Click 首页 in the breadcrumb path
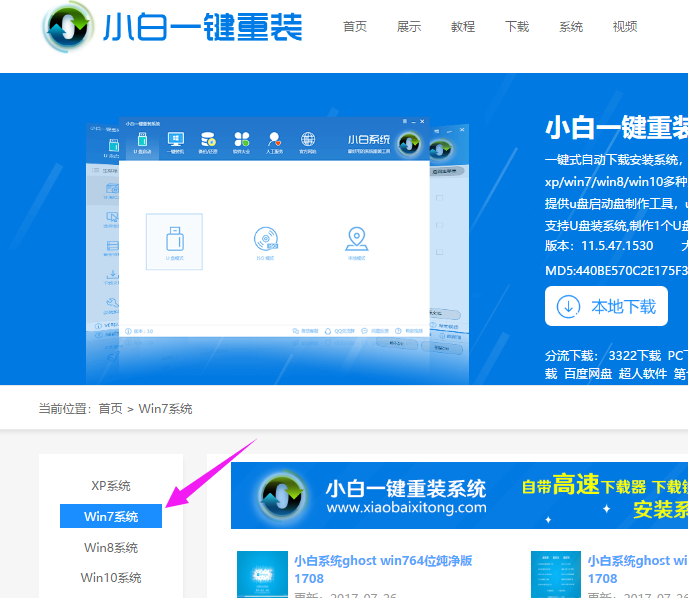Image resolution: width=688 pixels, height=598 pixels. coord(110,409)
